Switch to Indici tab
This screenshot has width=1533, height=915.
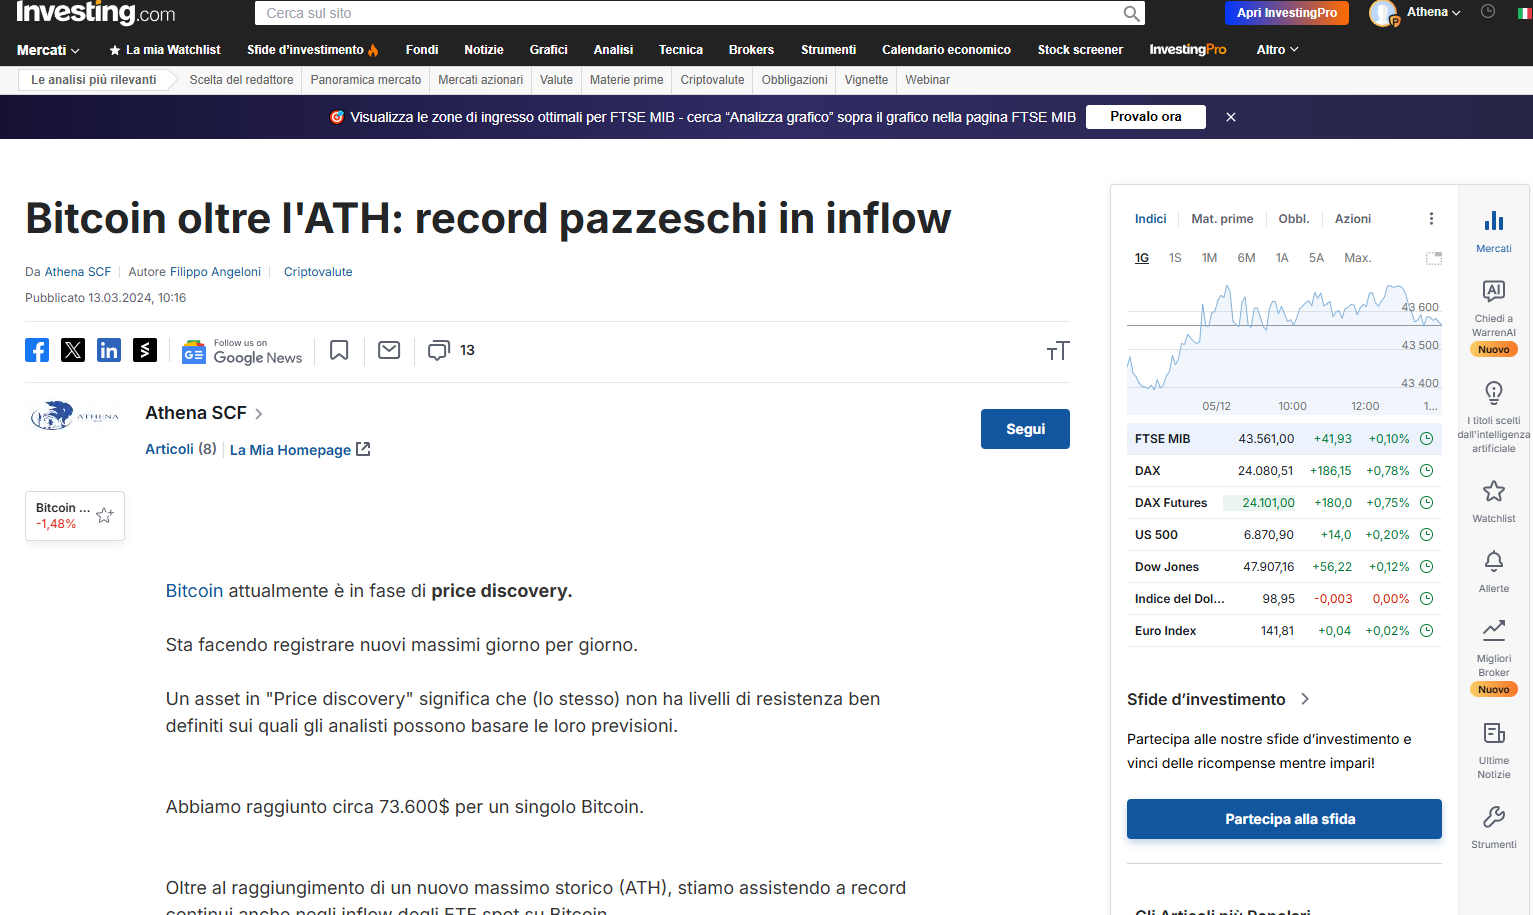1150,219
